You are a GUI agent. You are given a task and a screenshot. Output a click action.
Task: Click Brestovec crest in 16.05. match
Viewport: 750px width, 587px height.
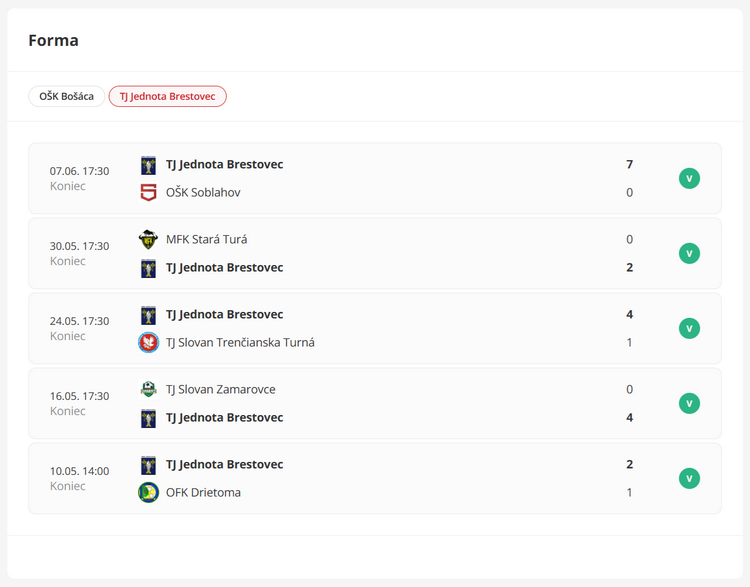click(x=148, y=418)
